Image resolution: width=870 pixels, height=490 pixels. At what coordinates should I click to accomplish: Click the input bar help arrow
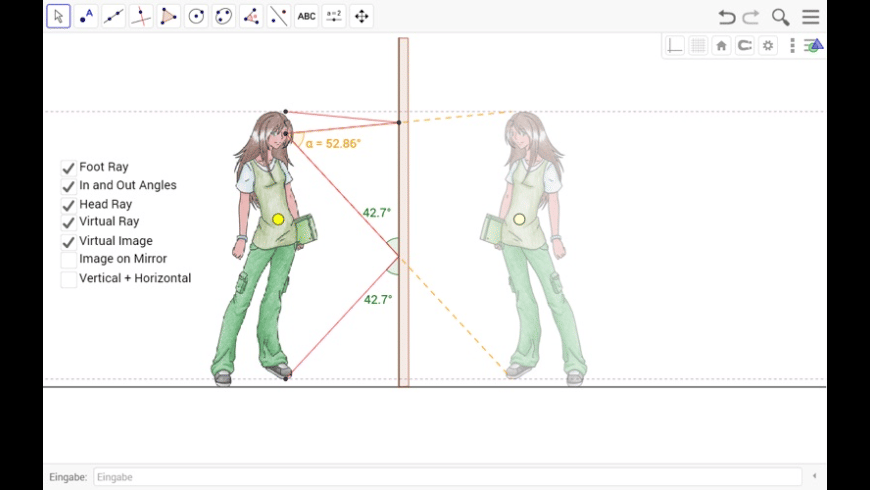pos(814,476)
